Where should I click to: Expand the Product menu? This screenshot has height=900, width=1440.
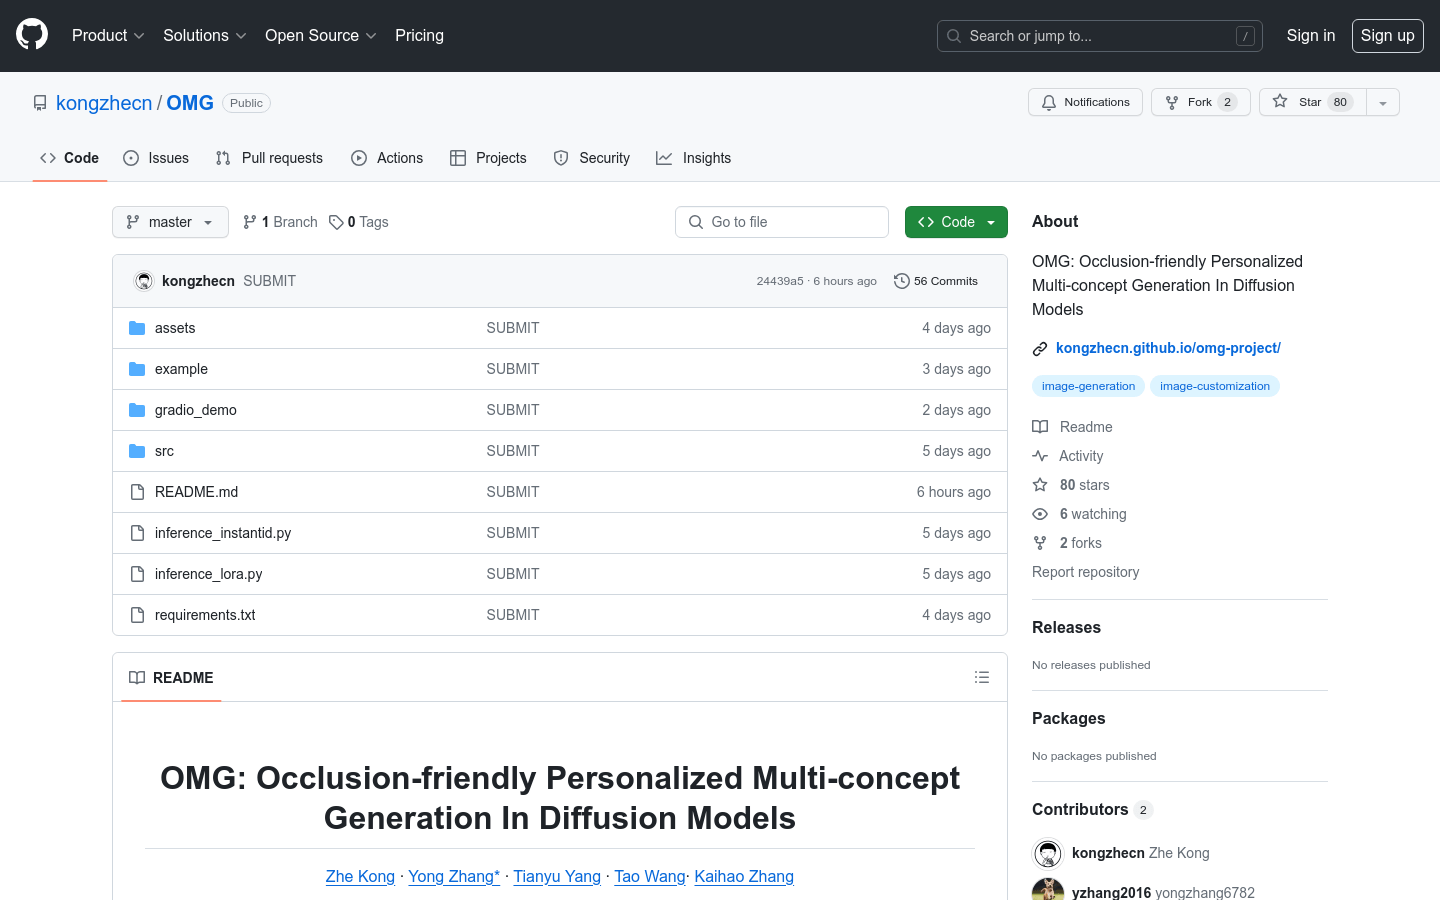(x=108, y=35)
